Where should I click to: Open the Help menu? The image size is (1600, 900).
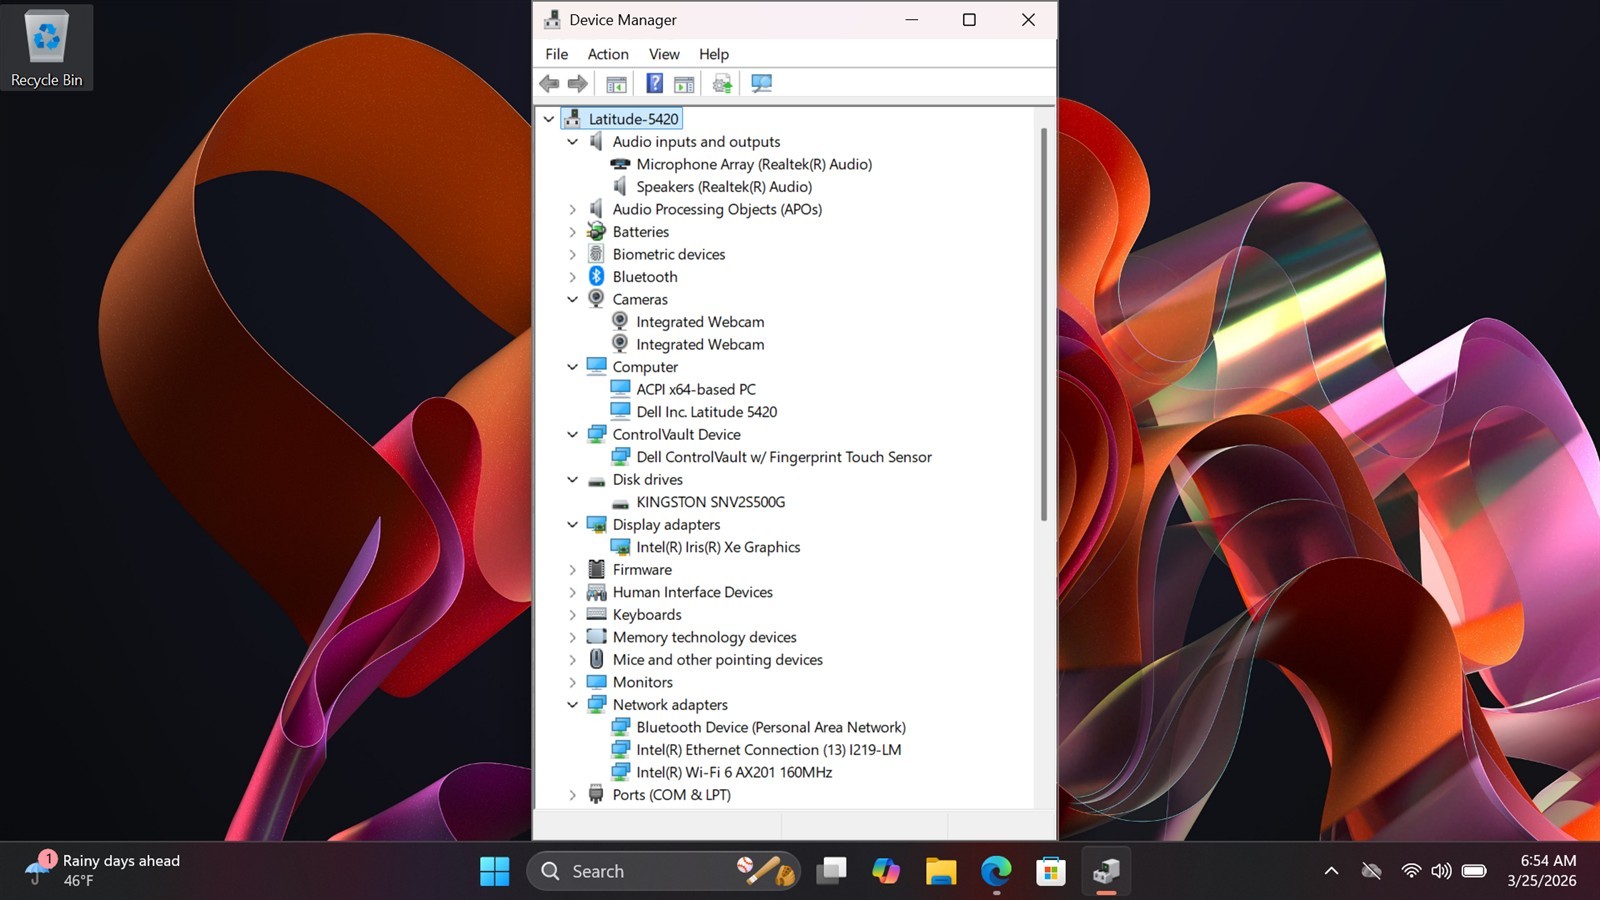click(x=714, y=54)
